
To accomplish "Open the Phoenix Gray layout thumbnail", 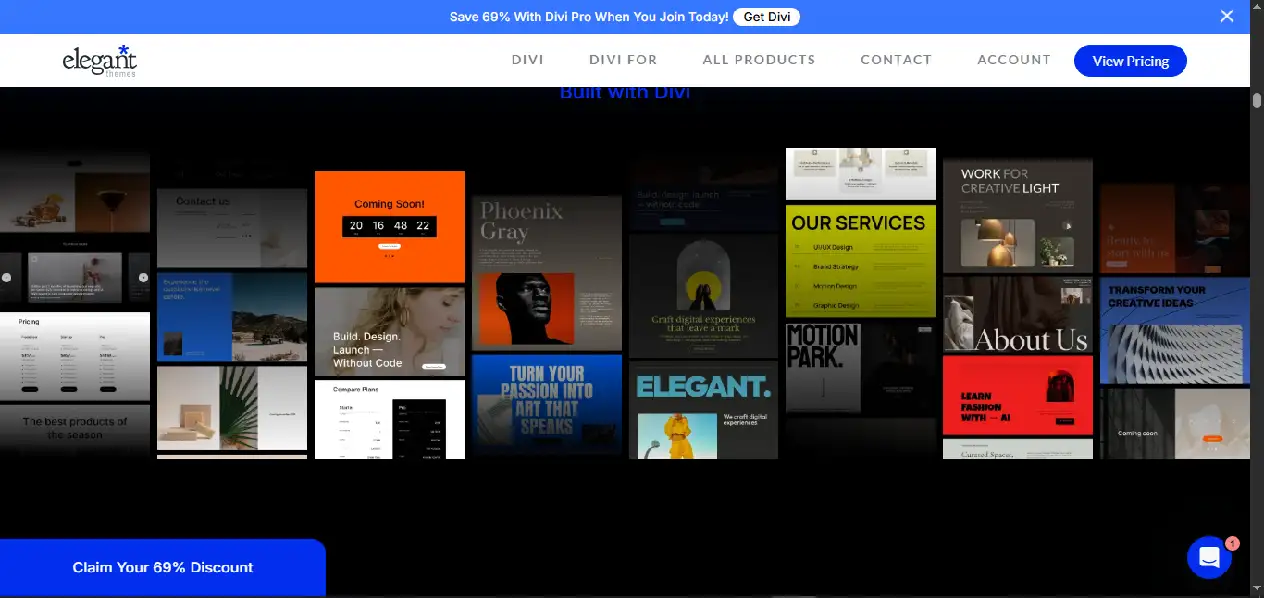I will point(547,273).
